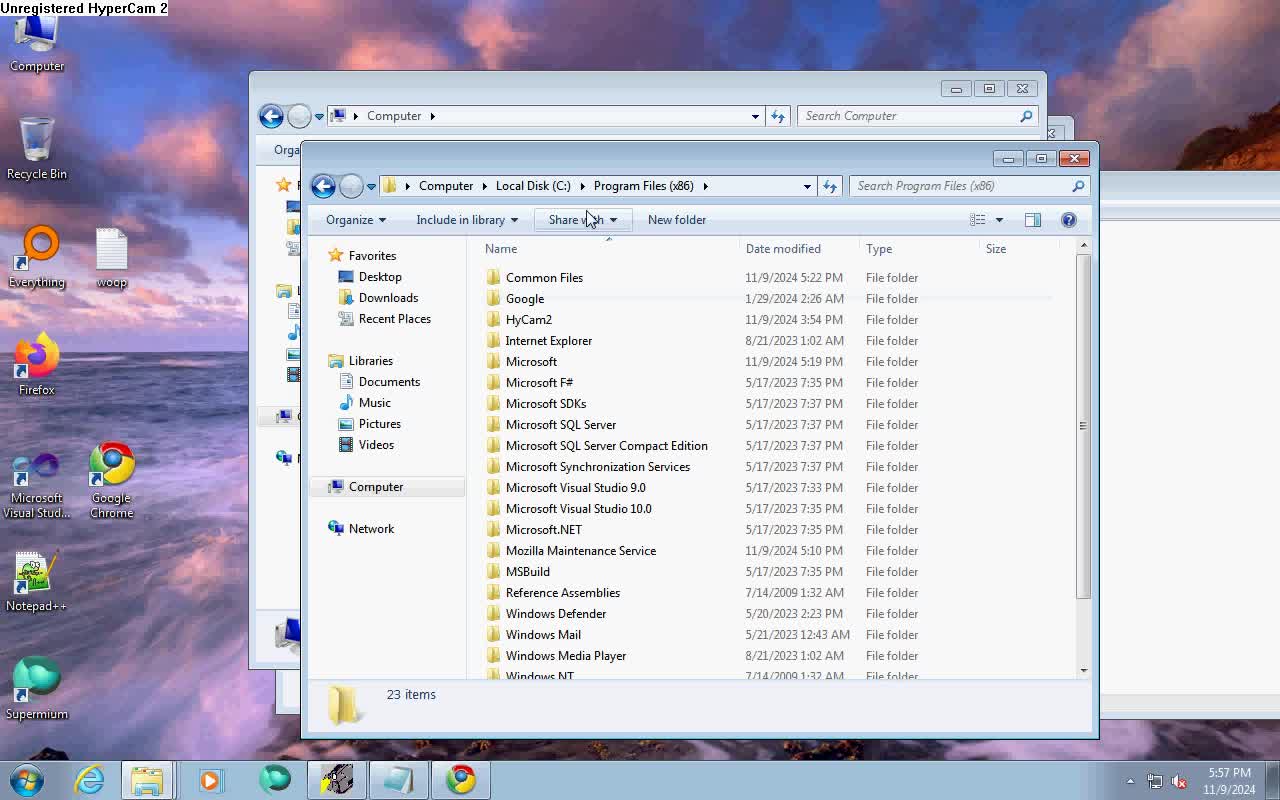Click the muted volume tray icon

tap(1179, 781)
